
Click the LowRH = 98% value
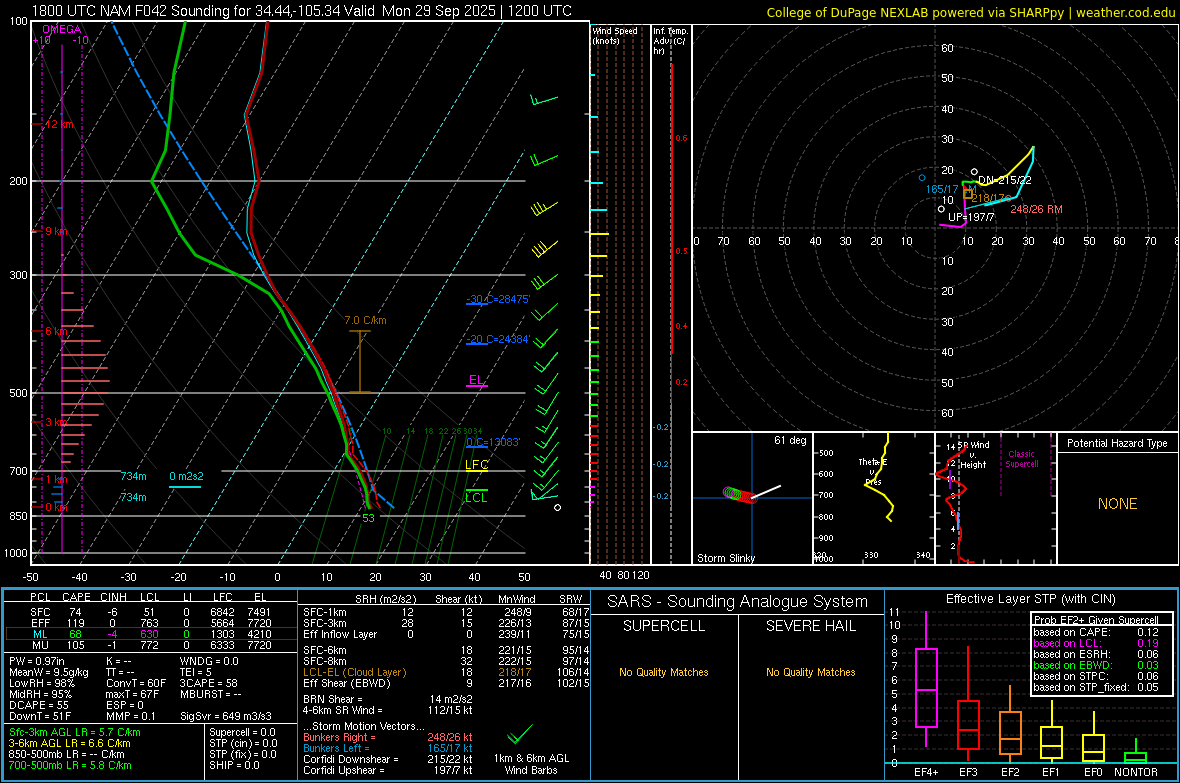[x=41, y=683]
